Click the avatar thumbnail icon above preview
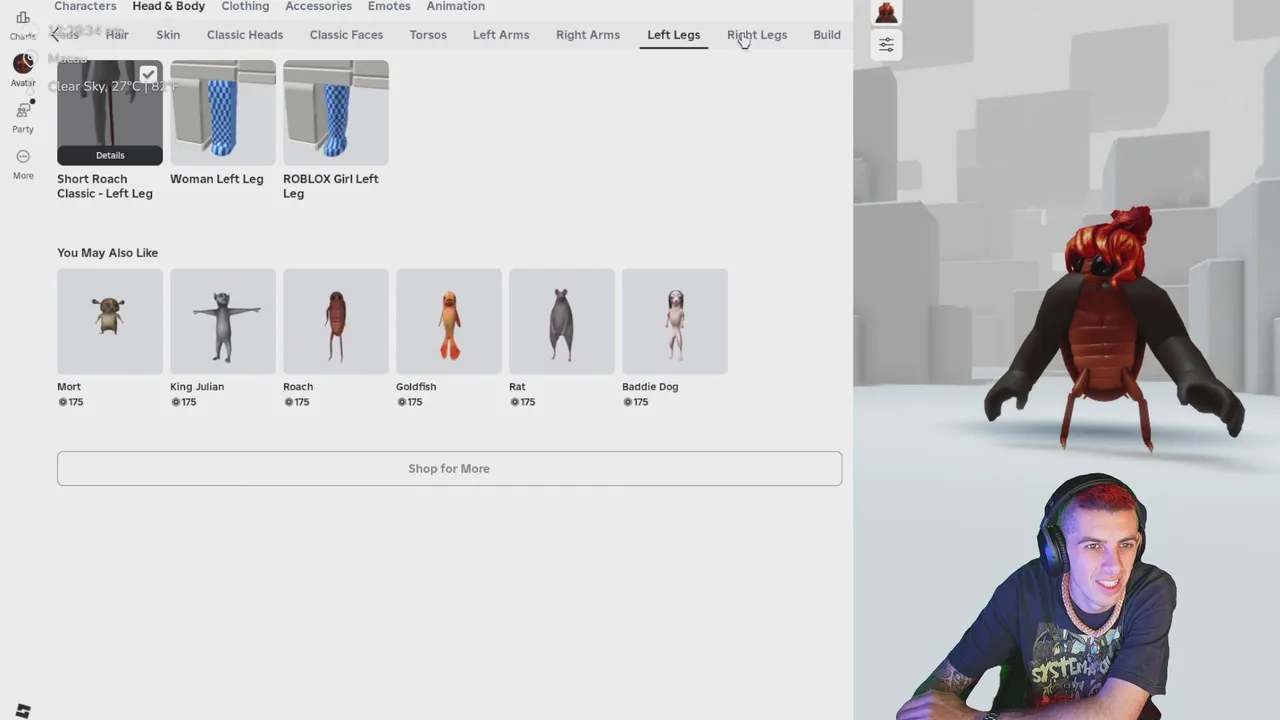The image size is (1280, 720). pos(886,13)
